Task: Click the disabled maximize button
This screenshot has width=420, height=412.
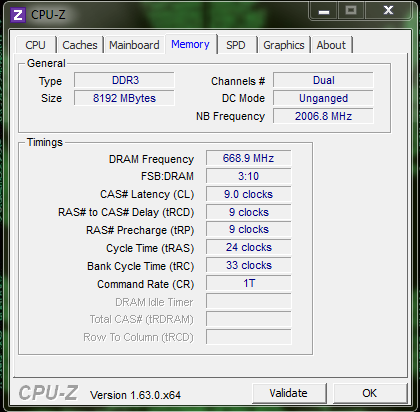Action: [351, 11]
